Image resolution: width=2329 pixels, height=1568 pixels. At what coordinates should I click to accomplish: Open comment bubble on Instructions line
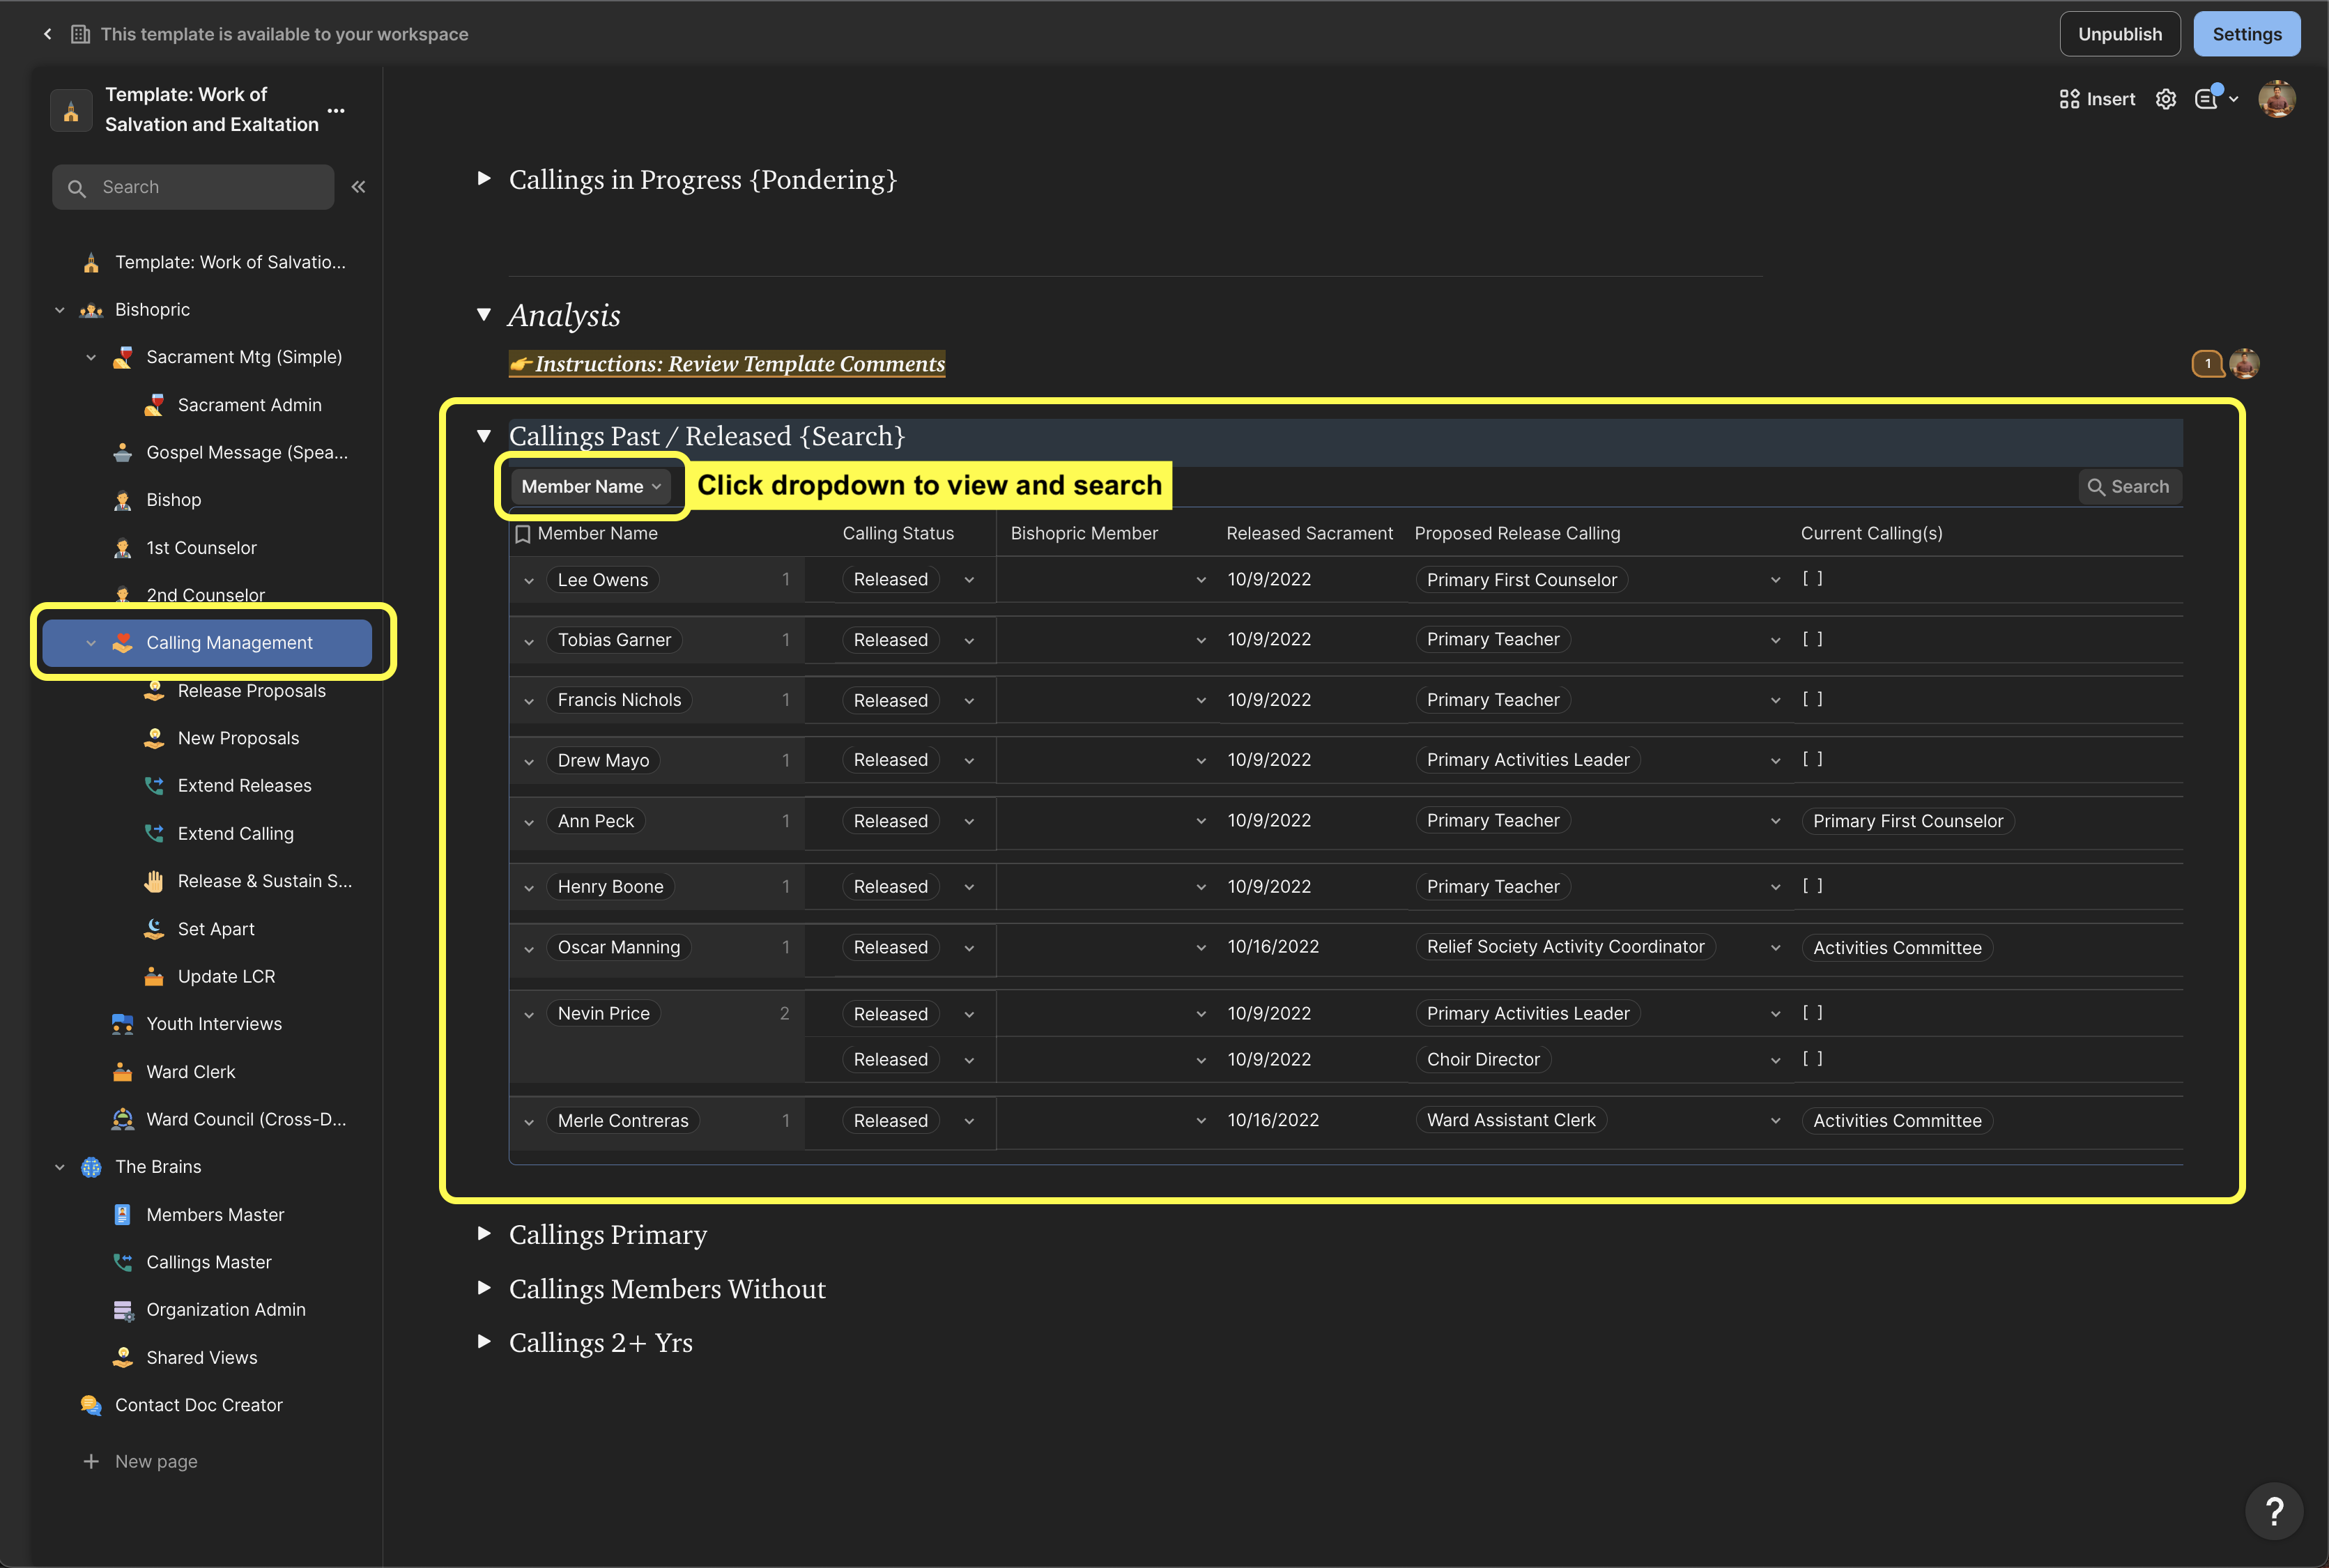(x=2207, y=364)
